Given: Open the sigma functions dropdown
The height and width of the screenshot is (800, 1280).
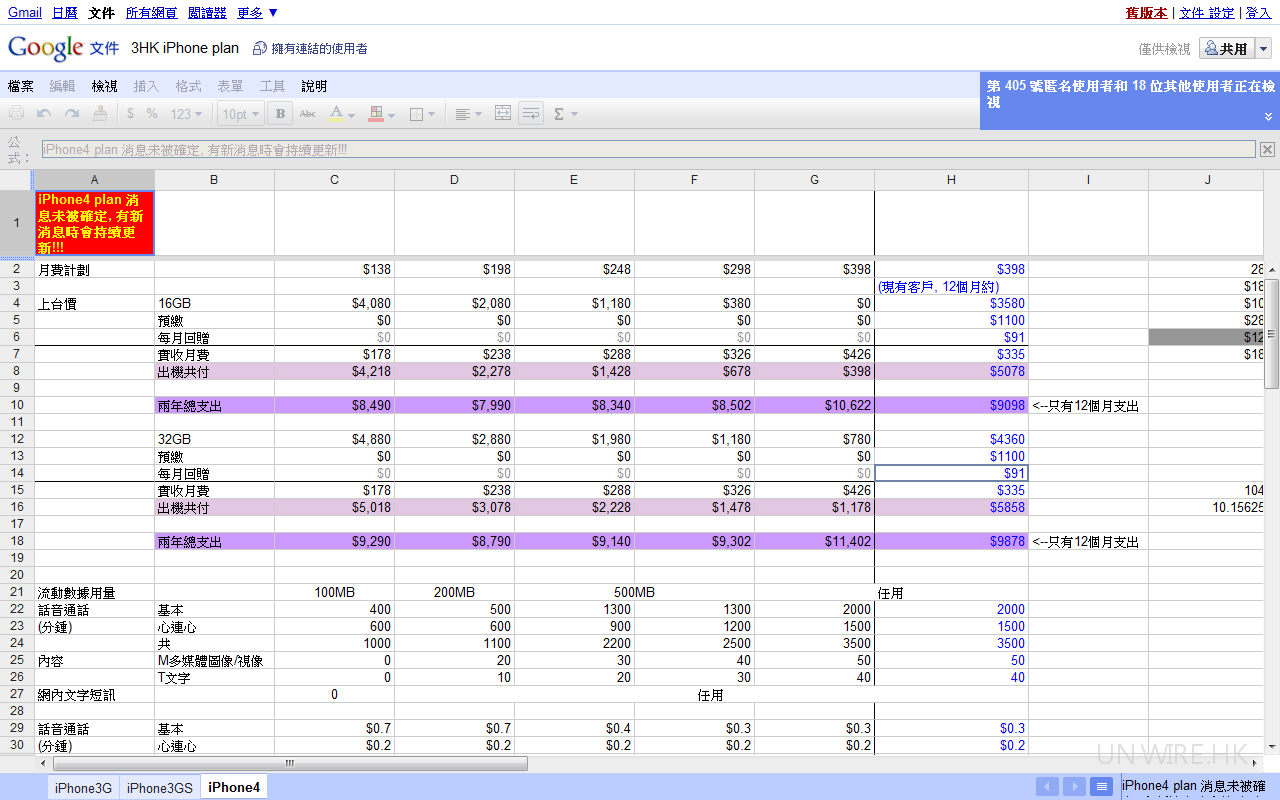Looking at the screenshot, I should [x=565, y=114].
